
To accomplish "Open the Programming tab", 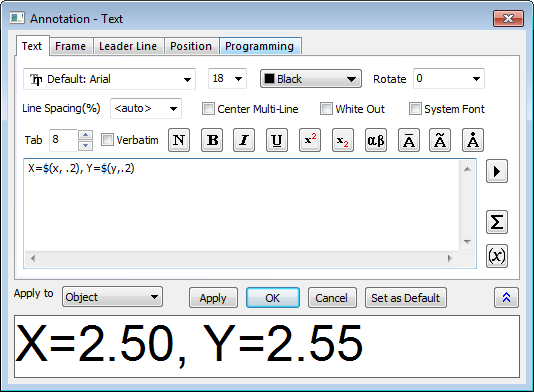I will click(260, 46).
